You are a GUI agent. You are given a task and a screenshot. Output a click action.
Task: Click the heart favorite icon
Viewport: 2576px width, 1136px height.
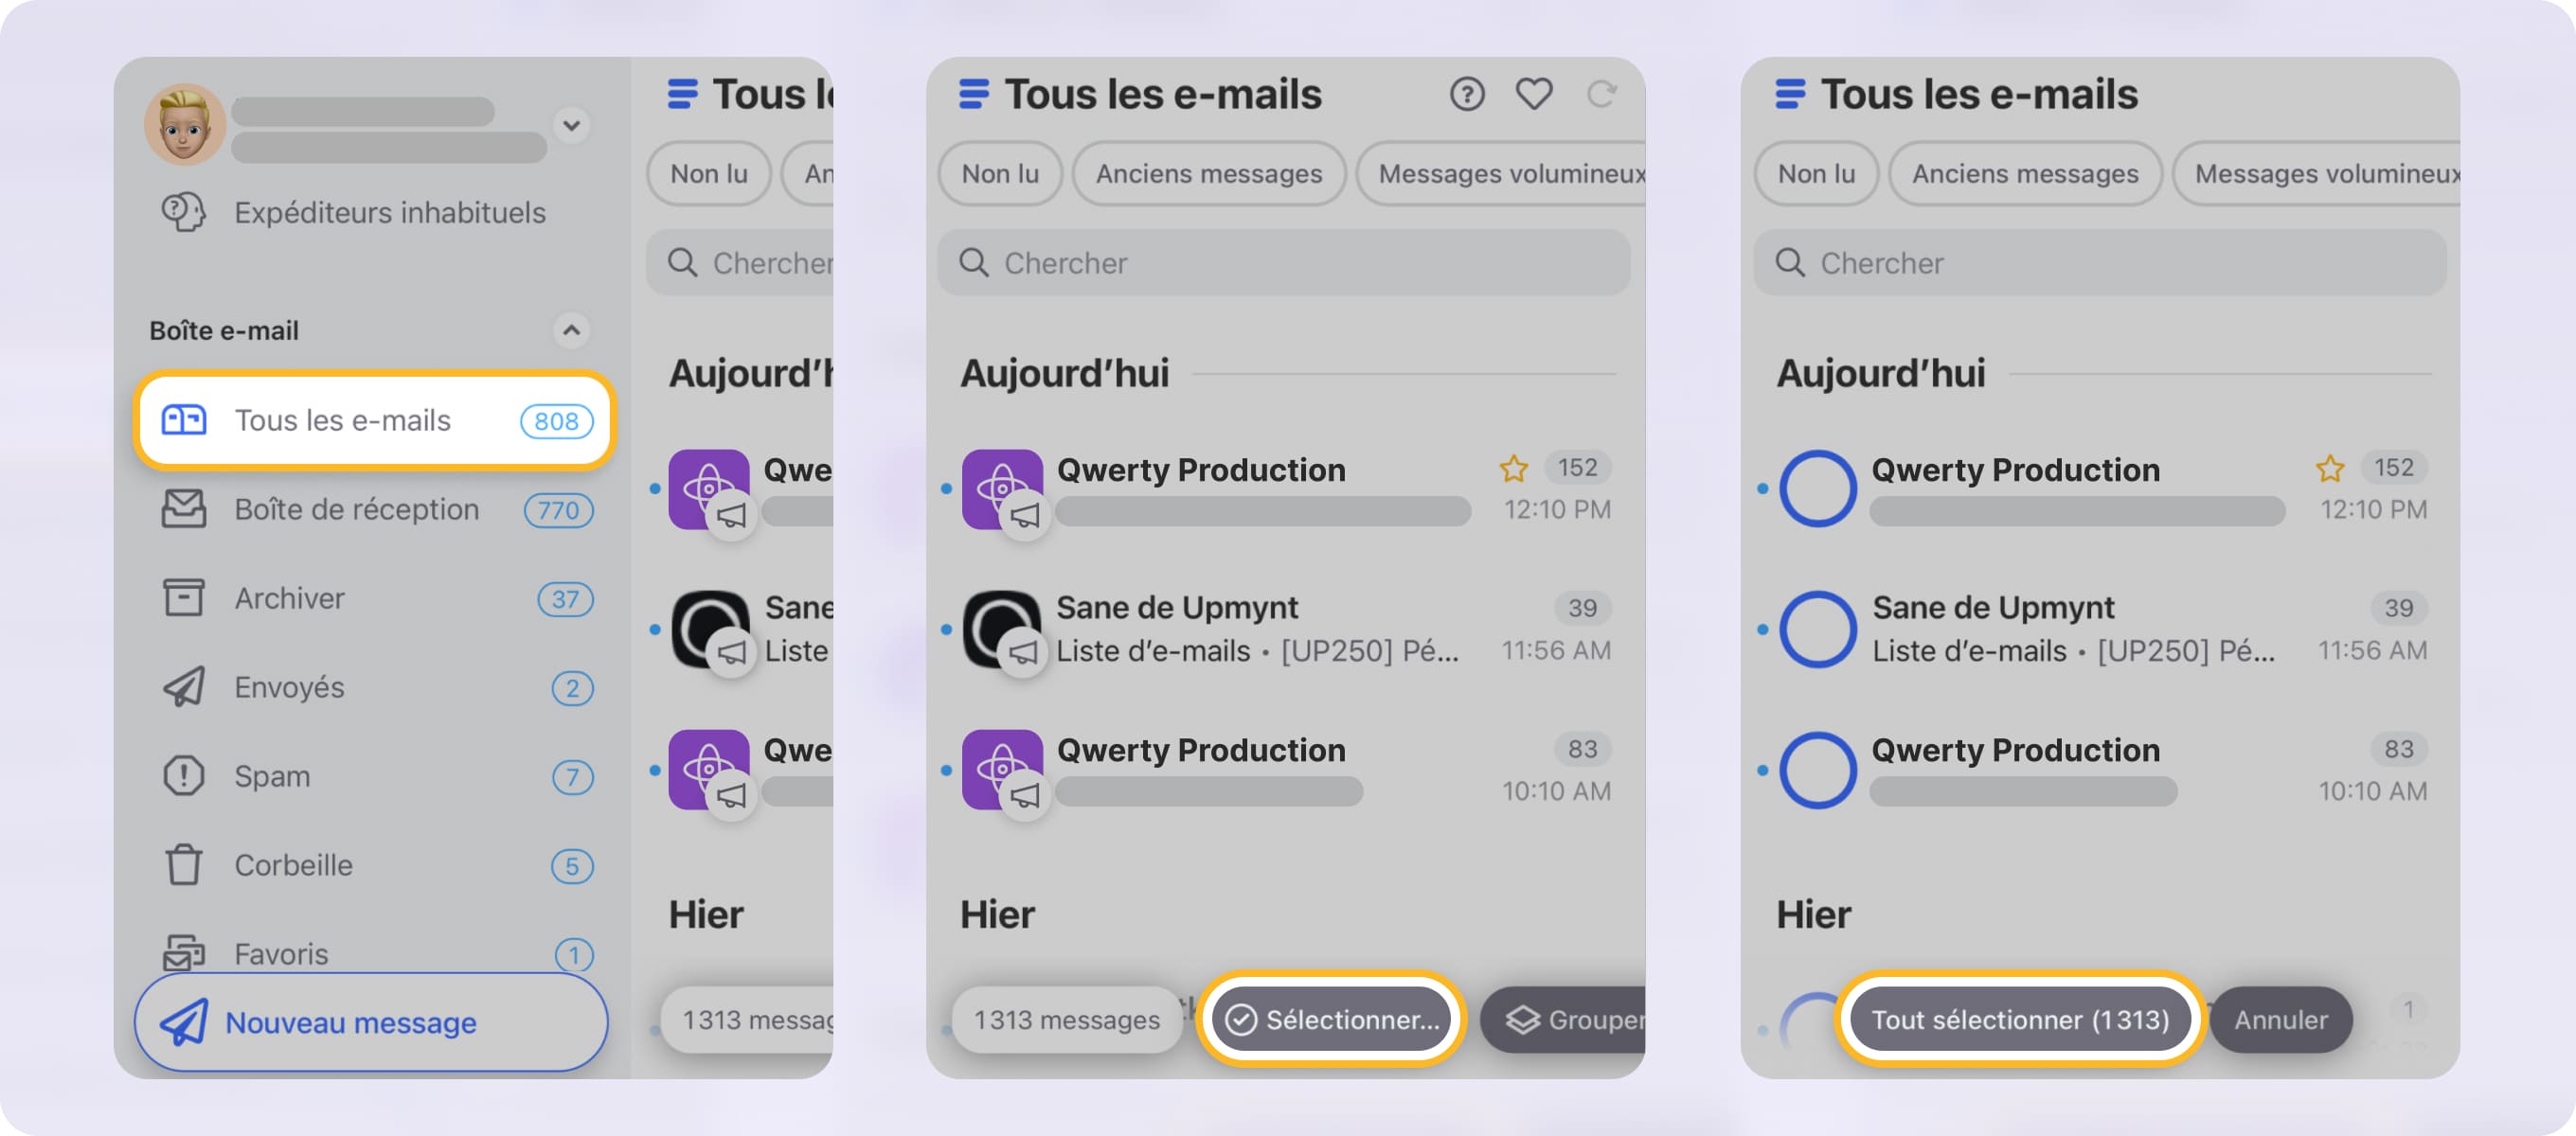pyautogui.click(x=1534, y=94)
